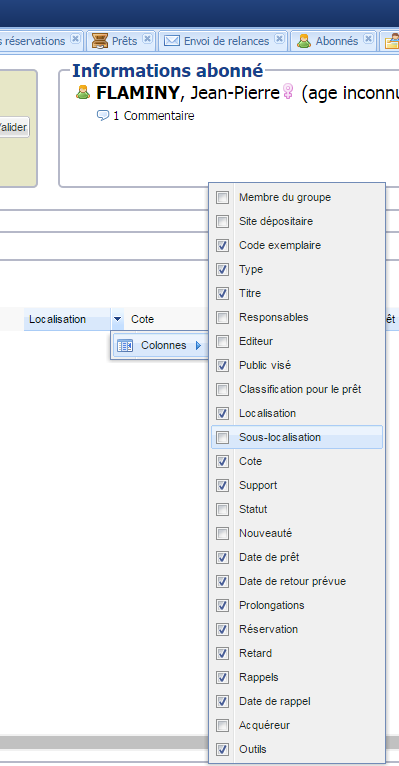The height and width of the screenshot is (766, 399).
Task: Close the réservations tab
Action: (x=75, y=39)
